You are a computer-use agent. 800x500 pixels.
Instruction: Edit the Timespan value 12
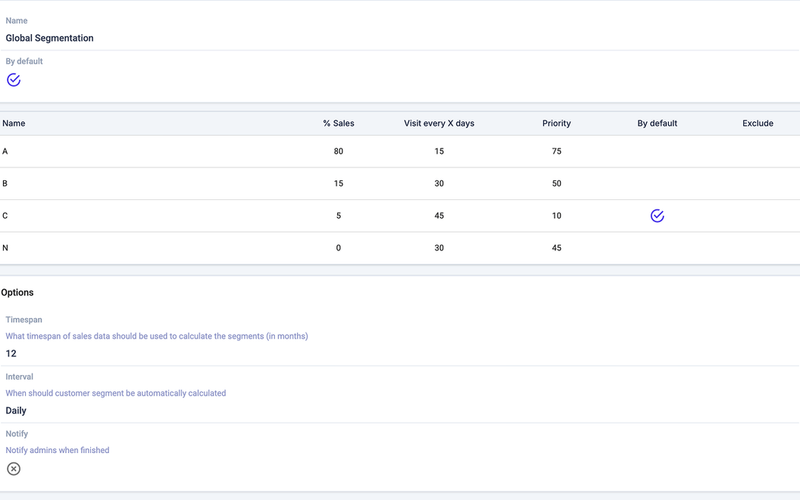pyautogui.click(x=12, y=354)
